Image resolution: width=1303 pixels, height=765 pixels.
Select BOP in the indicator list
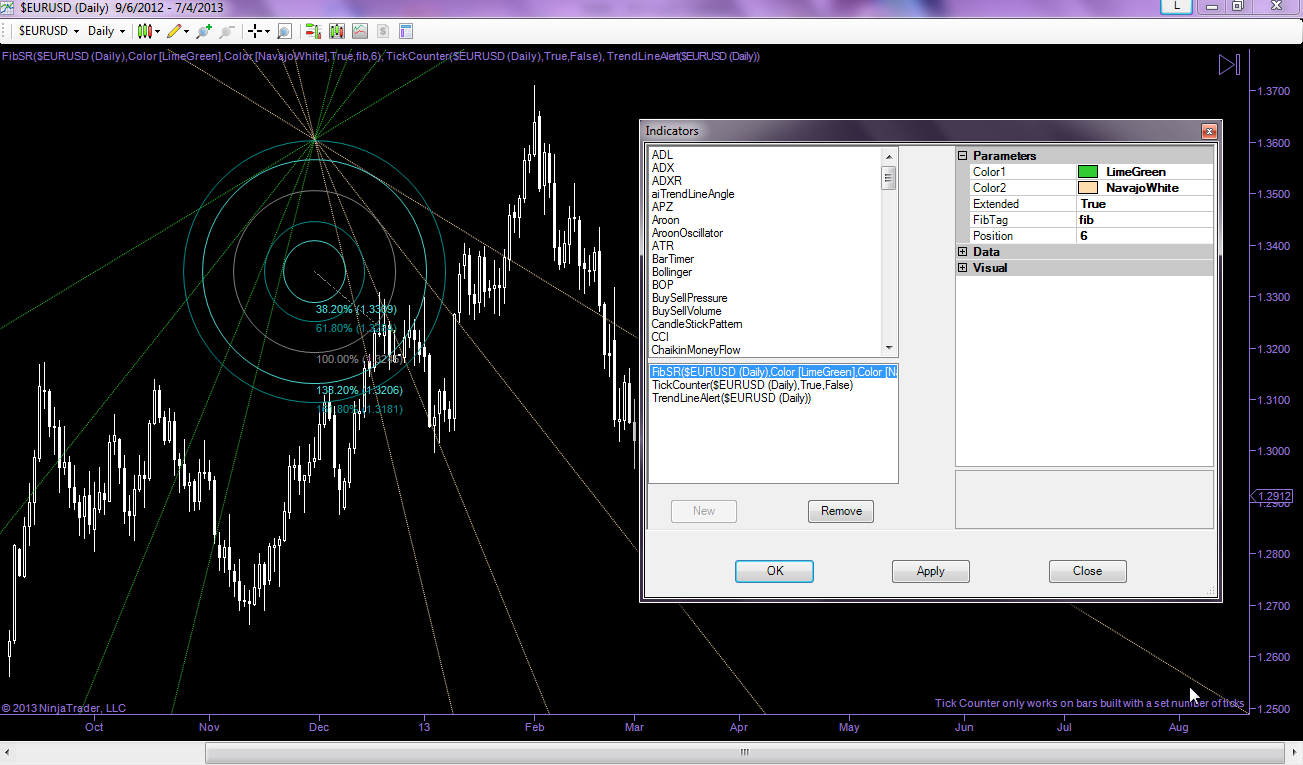click(662, 285)
